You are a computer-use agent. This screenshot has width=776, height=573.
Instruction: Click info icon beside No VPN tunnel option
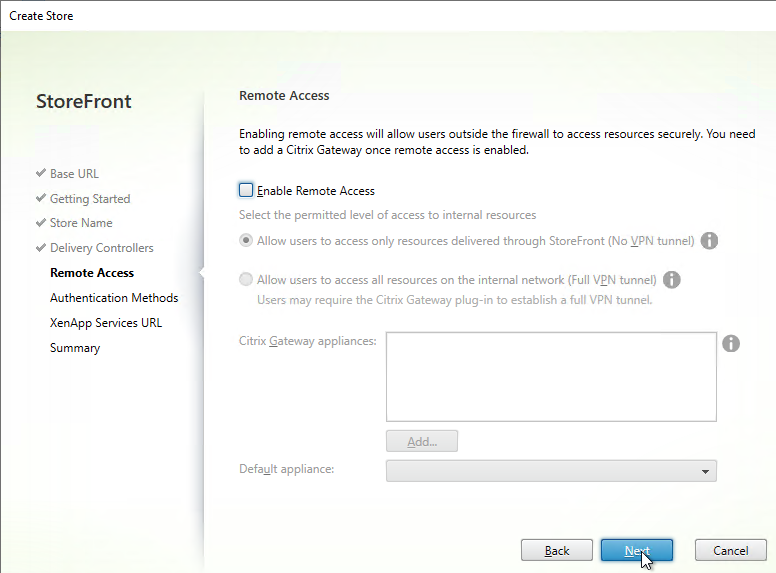tap(709, 241)
